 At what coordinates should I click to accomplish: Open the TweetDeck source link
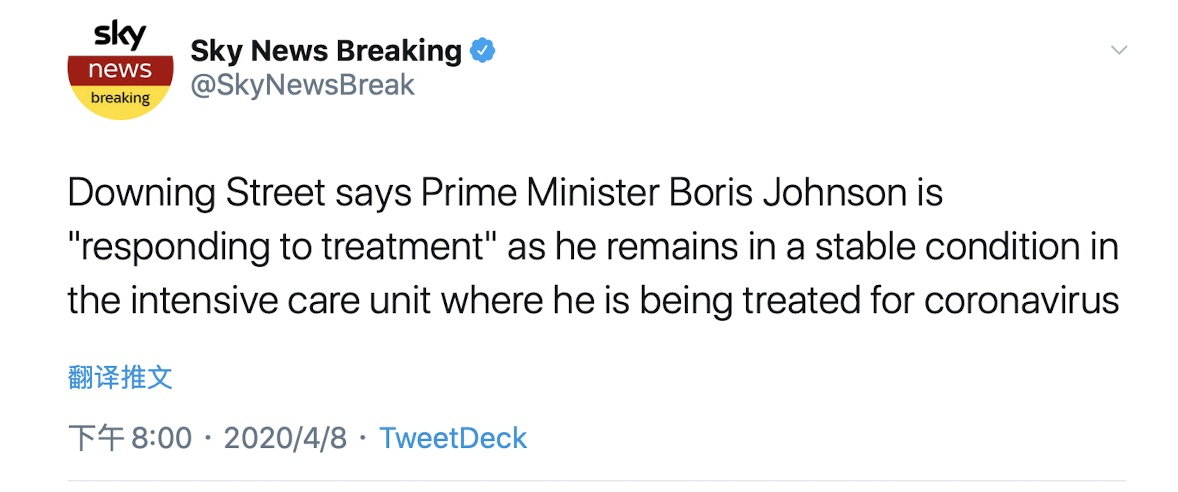[453, 438]
